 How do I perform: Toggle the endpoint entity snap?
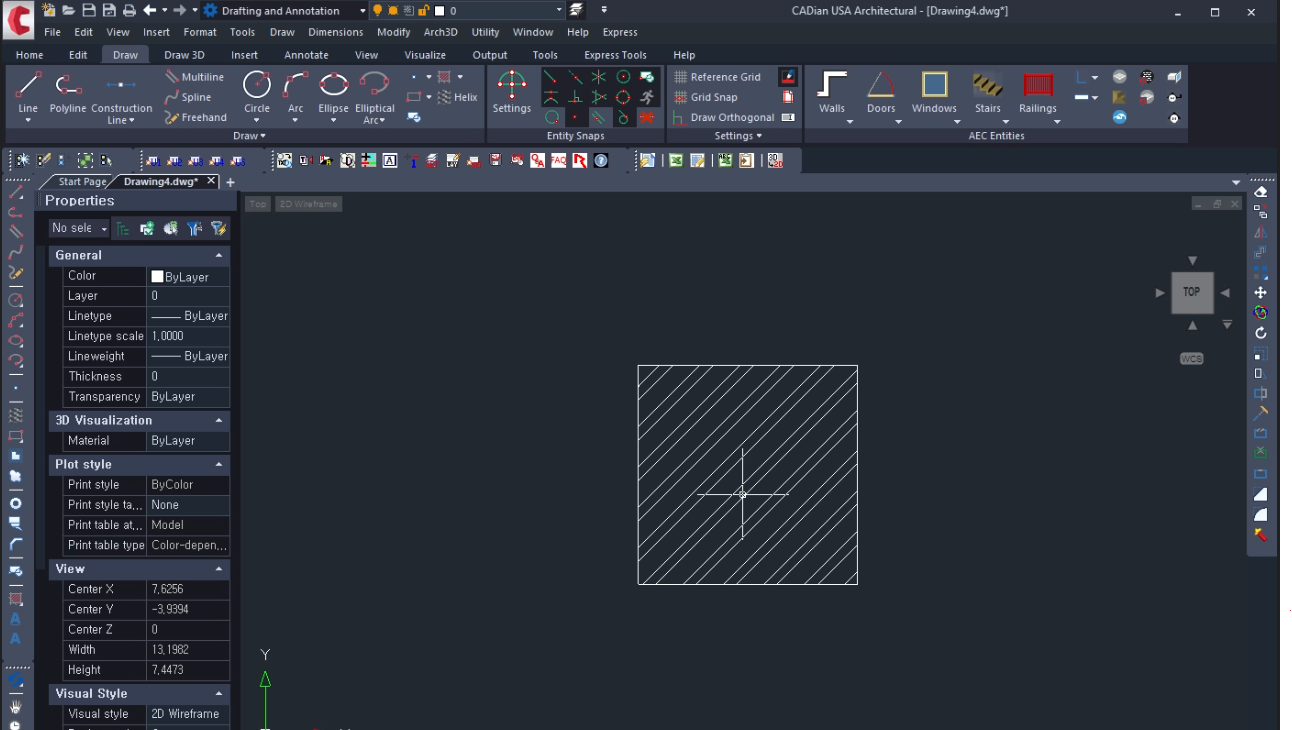click(x=550, y=77)
